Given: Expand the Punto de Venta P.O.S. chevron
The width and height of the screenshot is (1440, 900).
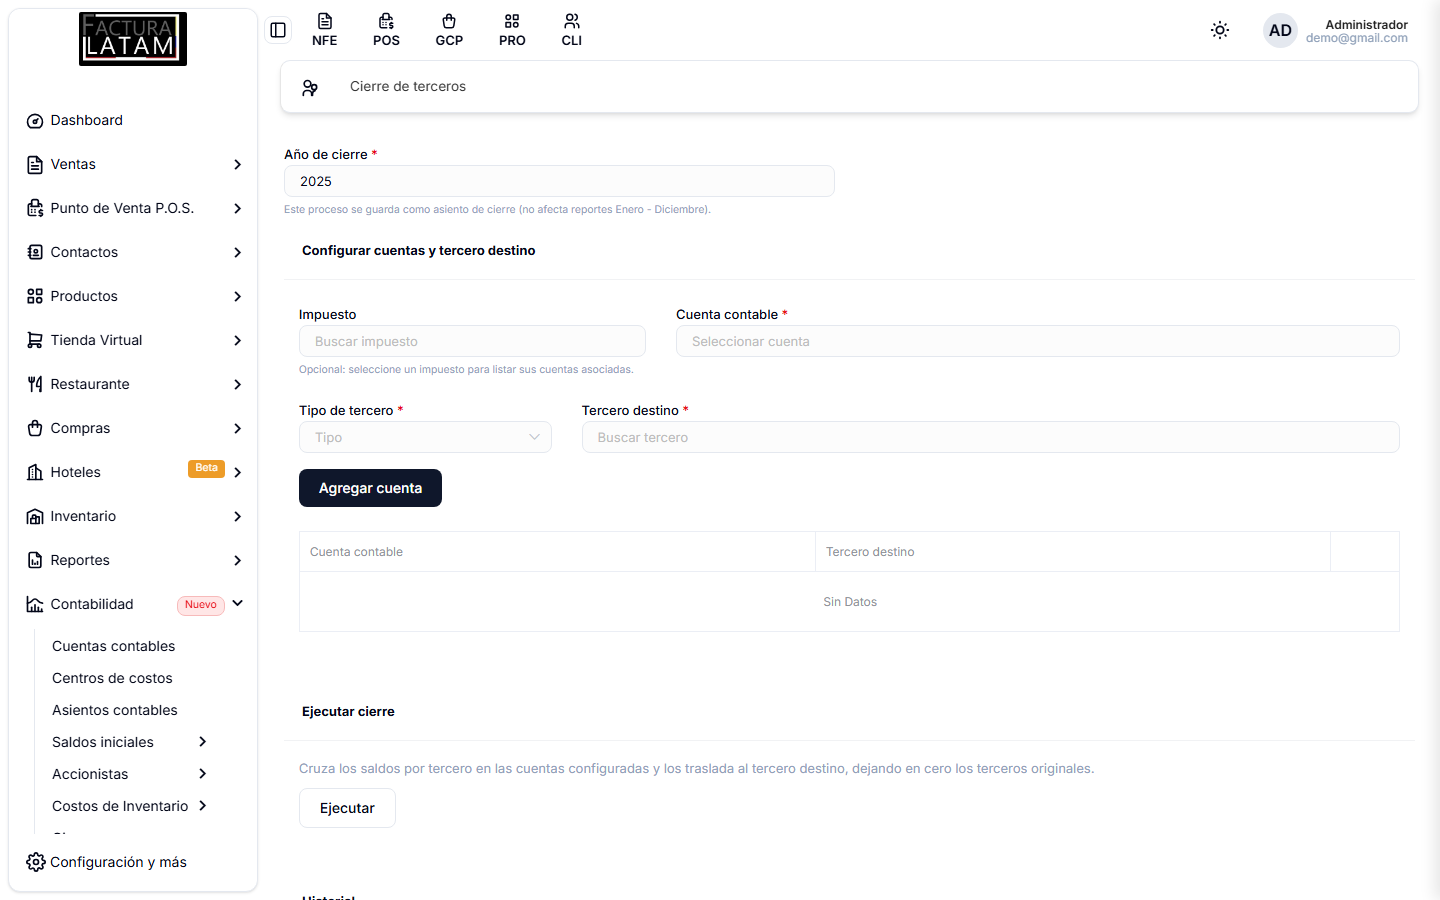Looking at the screenshot, I should tap(238, 209).
